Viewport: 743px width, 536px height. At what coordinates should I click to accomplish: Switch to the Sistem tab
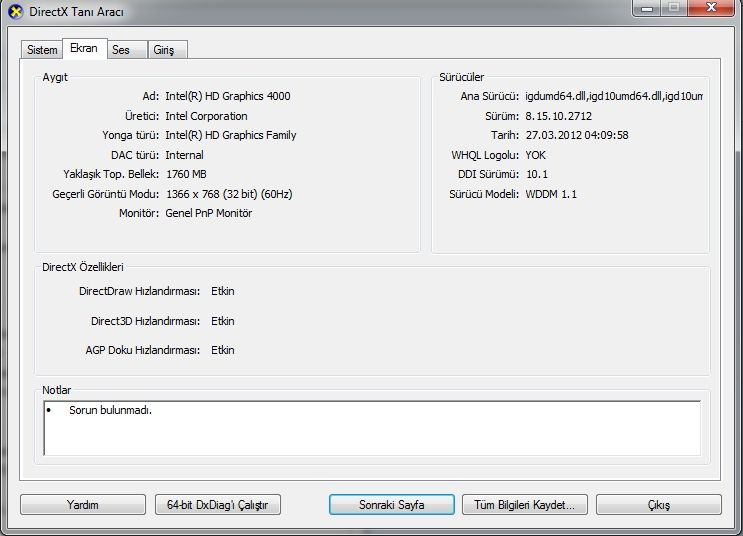[x=42, y=50]
